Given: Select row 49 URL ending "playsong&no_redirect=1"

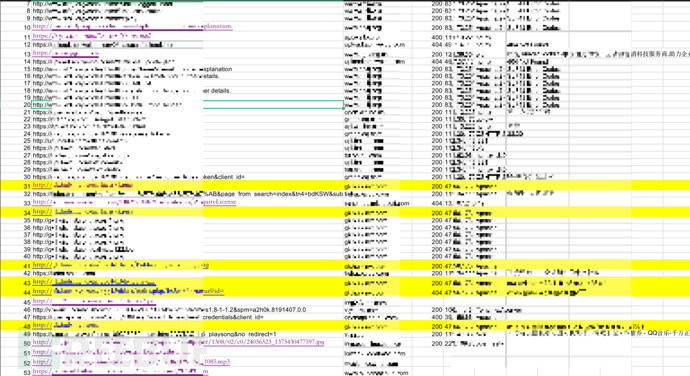Looking at the screenshot, I should point(154,334).
